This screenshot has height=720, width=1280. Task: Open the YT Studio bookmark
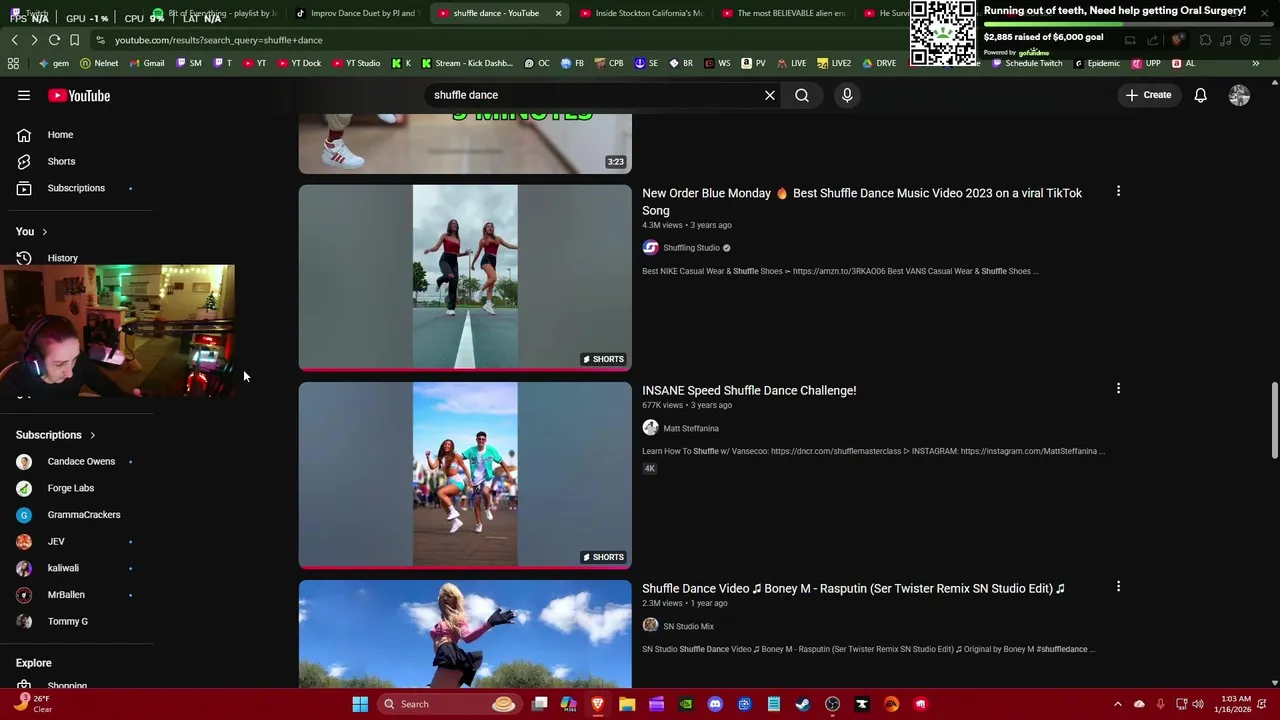pyautogui.click(x=357, y=63)
